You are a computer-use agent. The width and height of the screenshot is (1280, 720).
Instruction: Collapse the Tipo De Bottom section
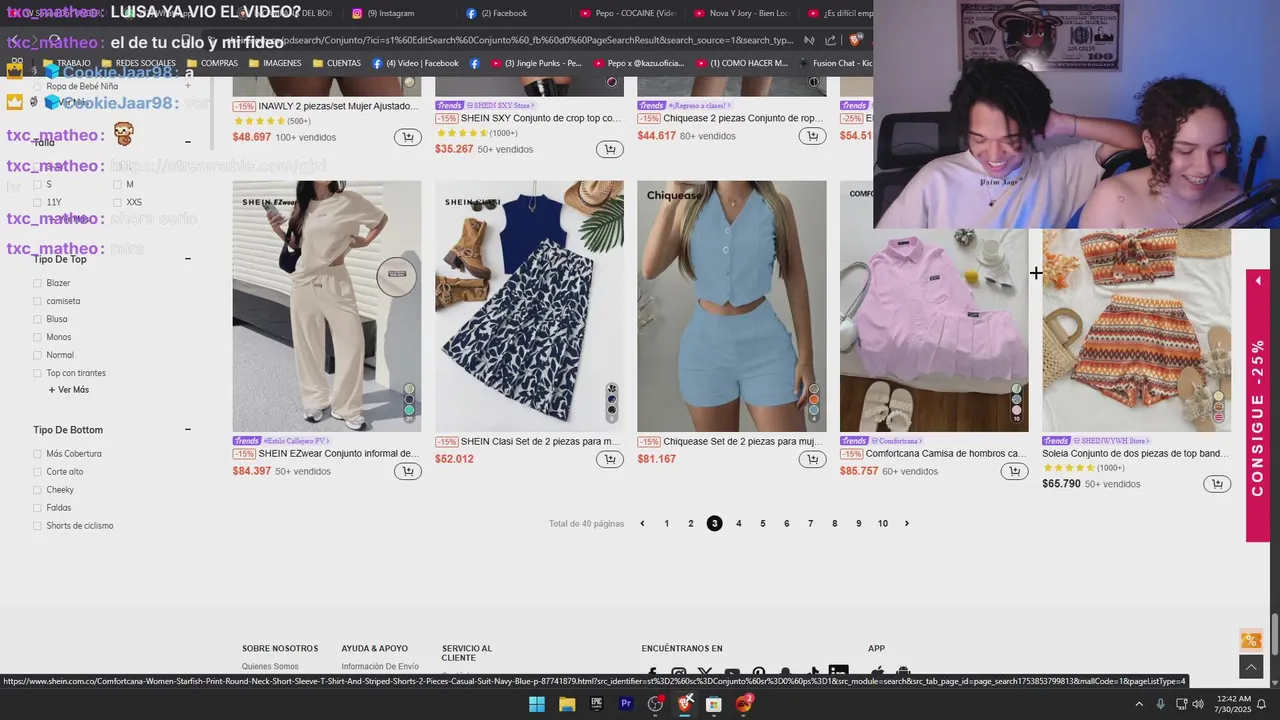188,430
